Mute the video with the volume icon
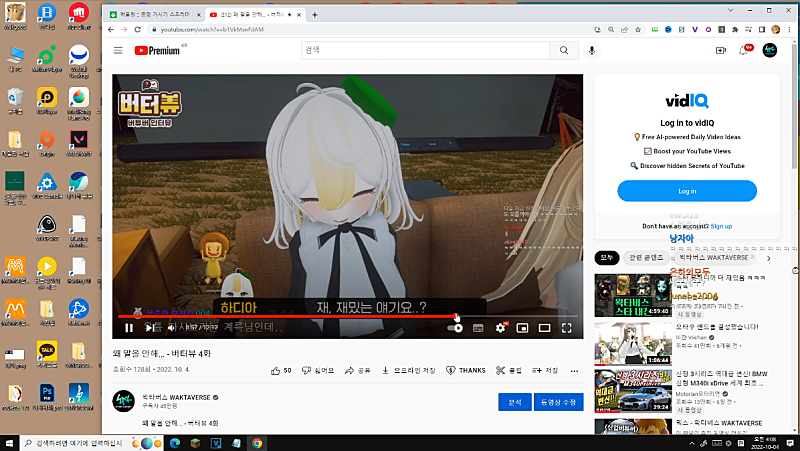The height and width of the screenshot is (451, 800). [x=172, y=328]
